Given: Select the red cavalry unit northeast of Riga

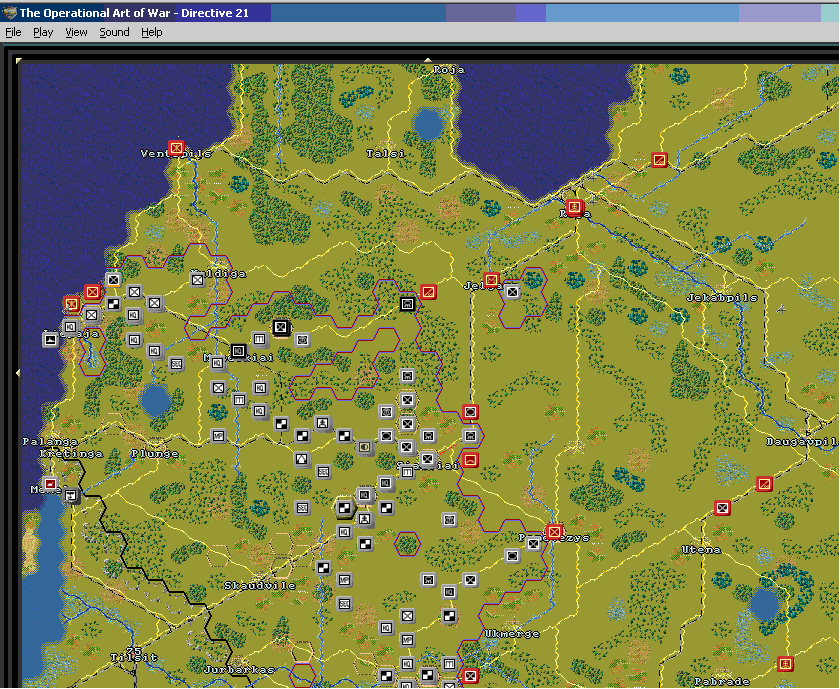Looking at the screenshot, I should [x=659, y=160].
